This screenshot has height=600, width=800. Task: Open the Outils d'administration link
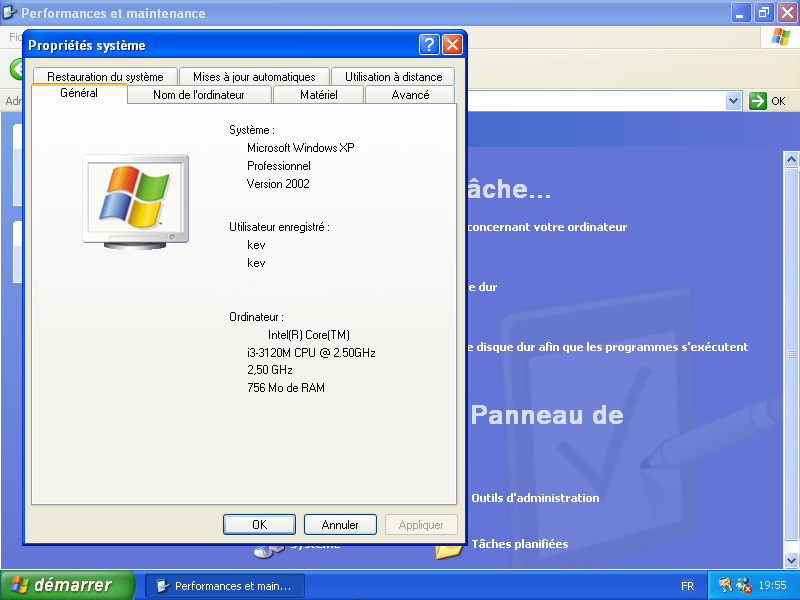(535, 498)
